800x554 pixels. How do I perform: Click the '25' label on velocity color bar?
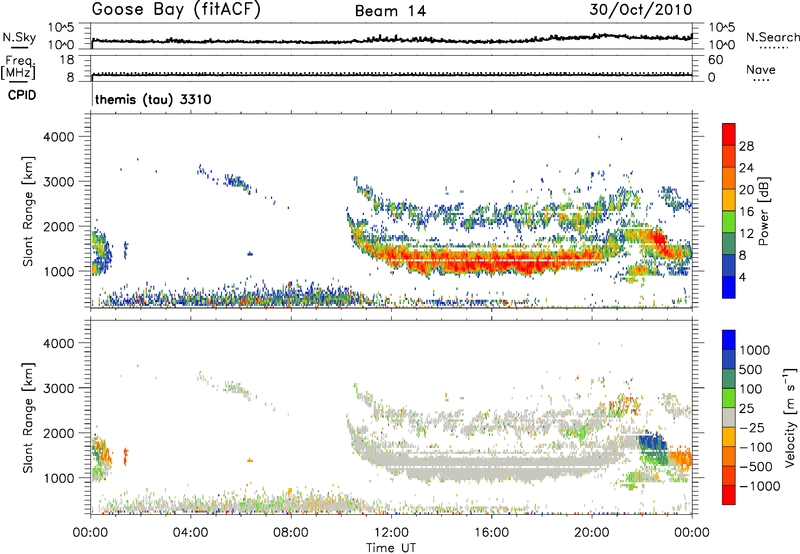click(x=746, y=408)
